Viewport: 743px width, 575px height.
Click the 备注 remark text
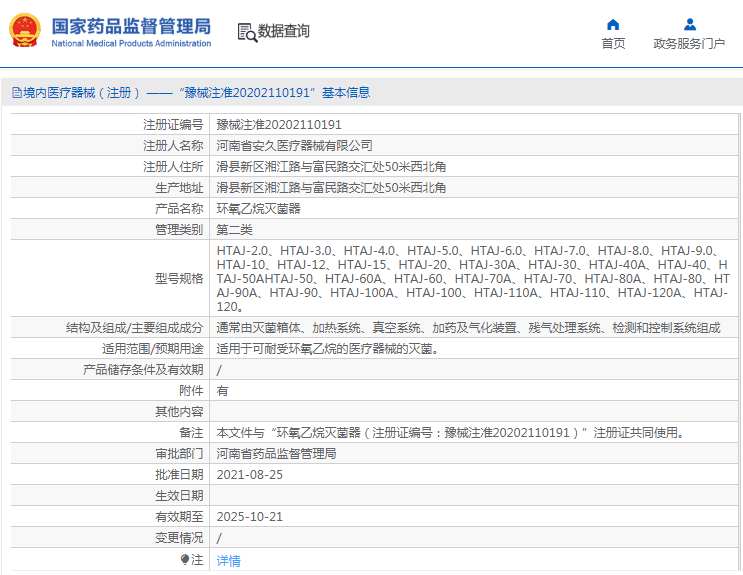click(x=451, y=433)
